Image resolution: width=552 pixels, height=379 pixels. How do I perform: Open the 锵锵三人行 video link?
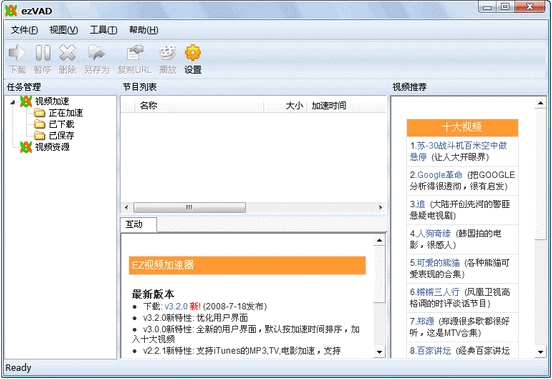(x=438, y=292)
